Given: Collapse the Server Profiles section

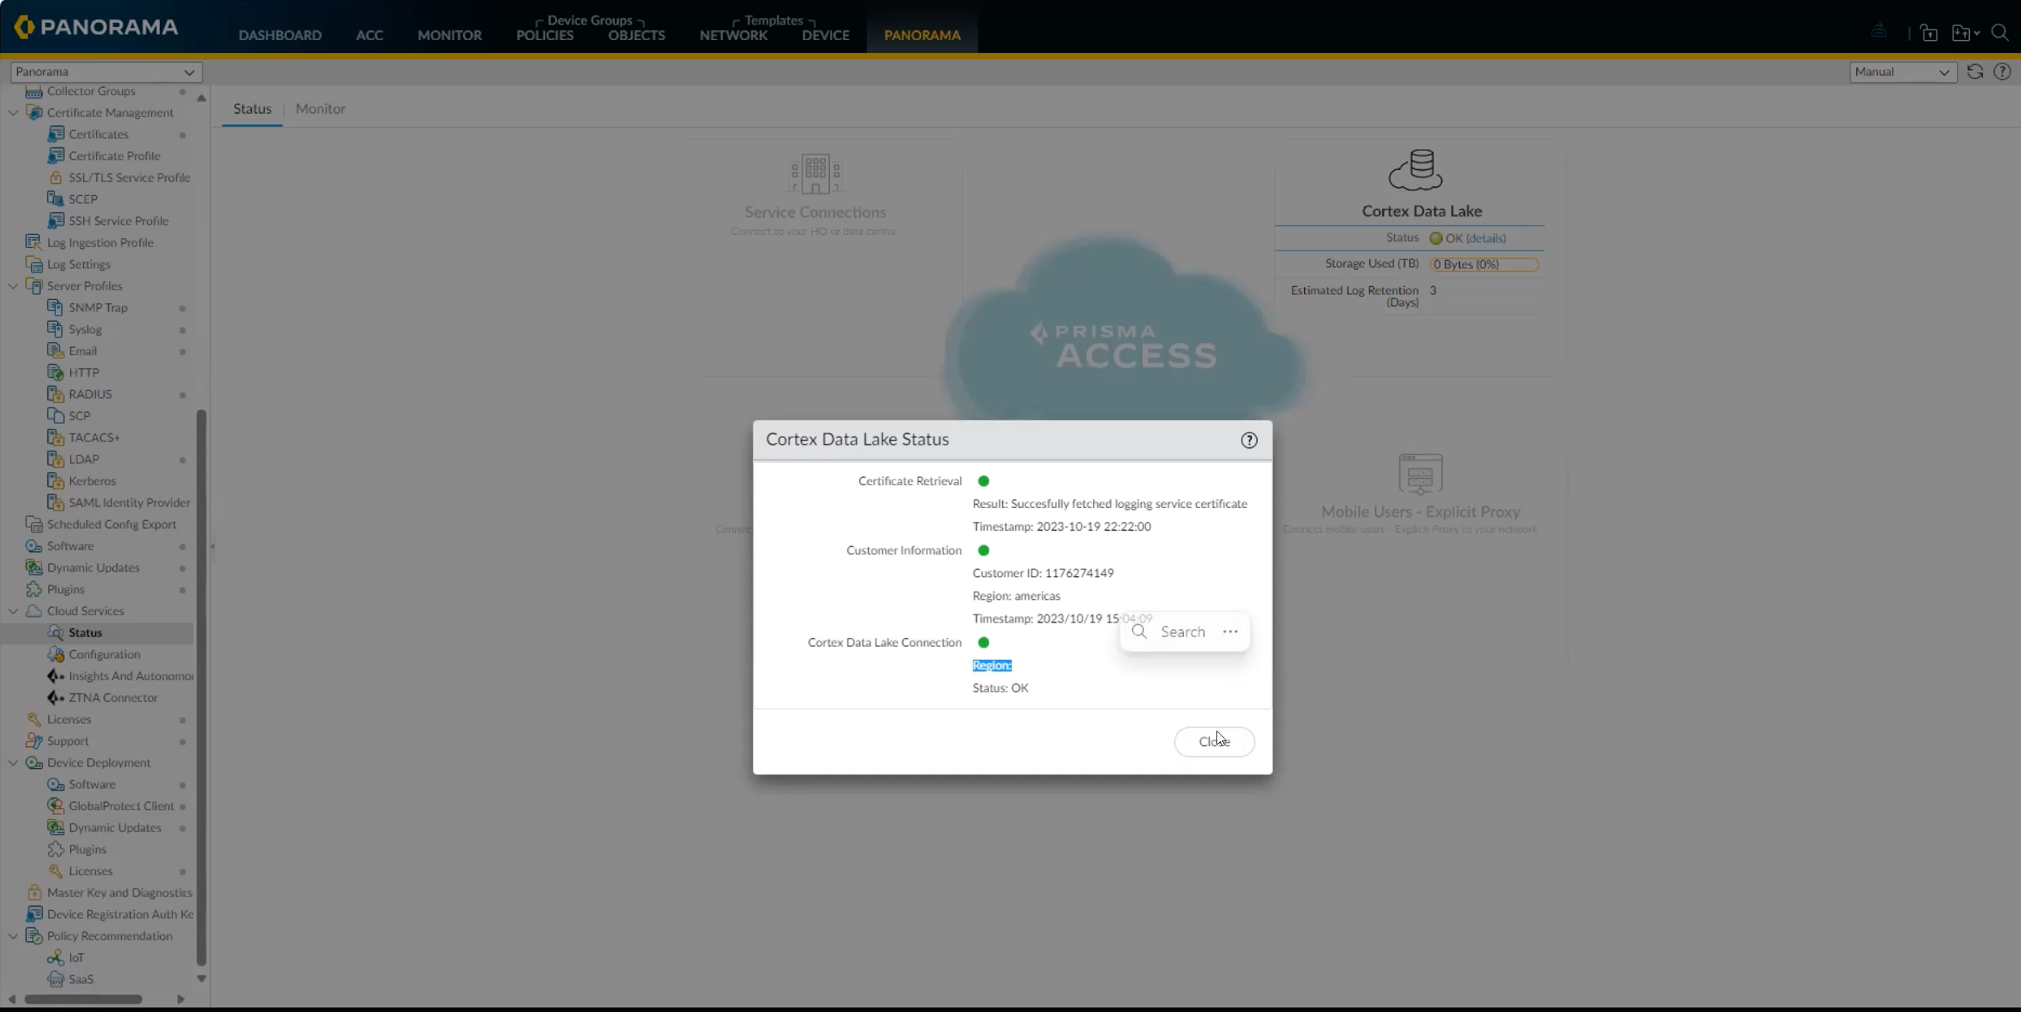Looking at the screenshot, I should 13,285.
